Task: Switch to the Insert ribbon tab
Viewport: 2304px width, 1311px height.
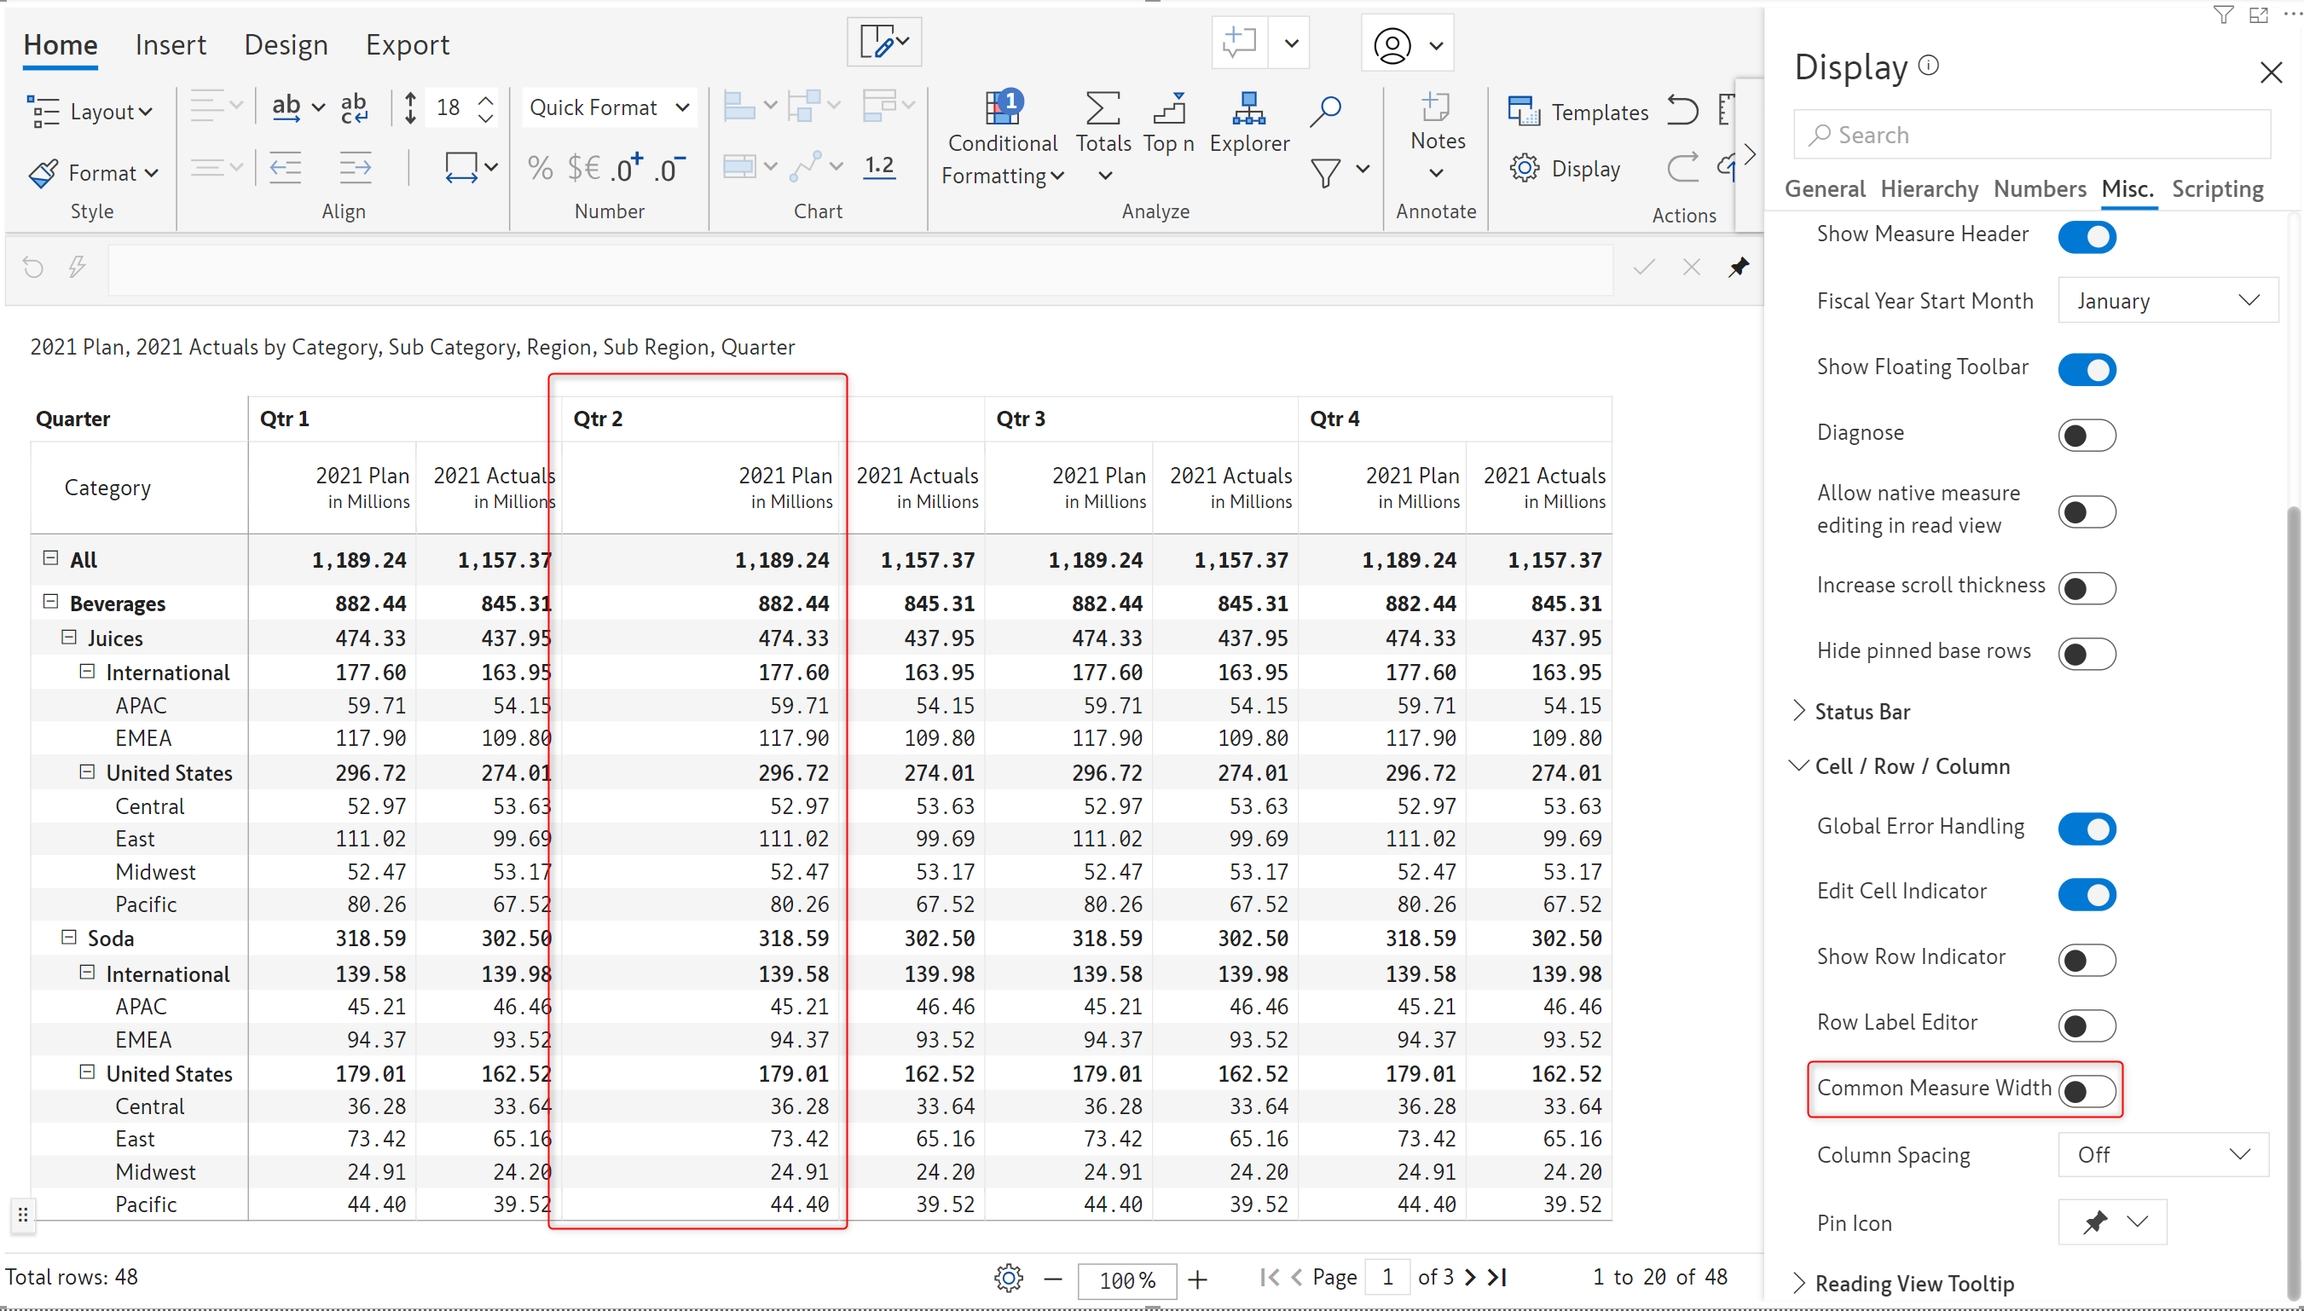Action: click(170, 45)
